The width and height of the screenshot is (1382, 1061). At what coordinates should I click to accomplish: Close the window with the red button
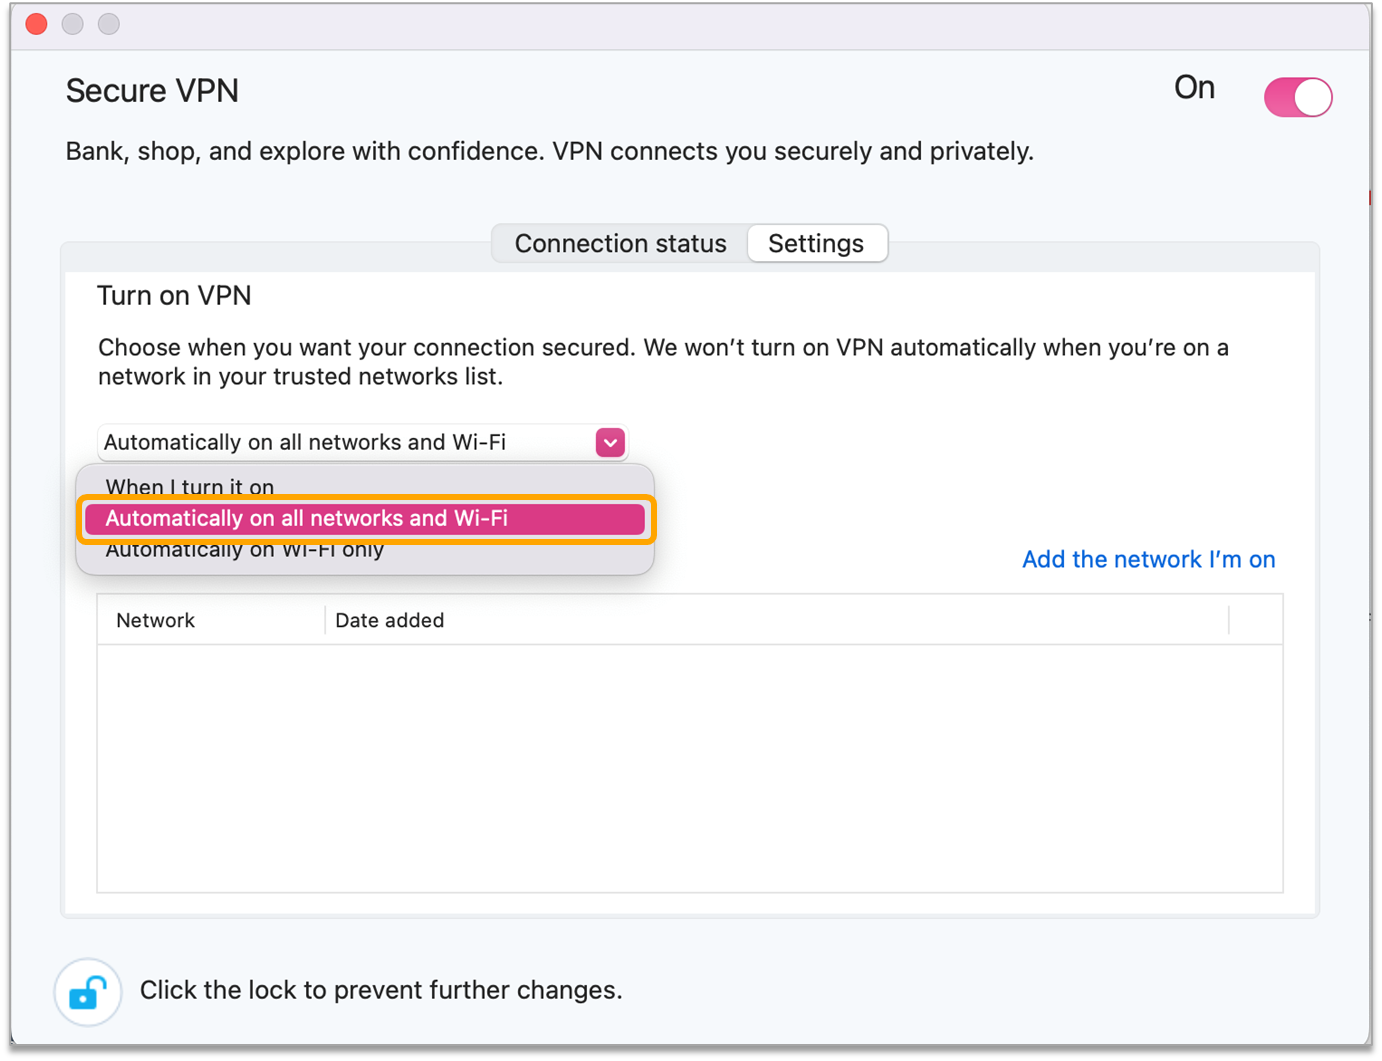[x=37, y=24]
